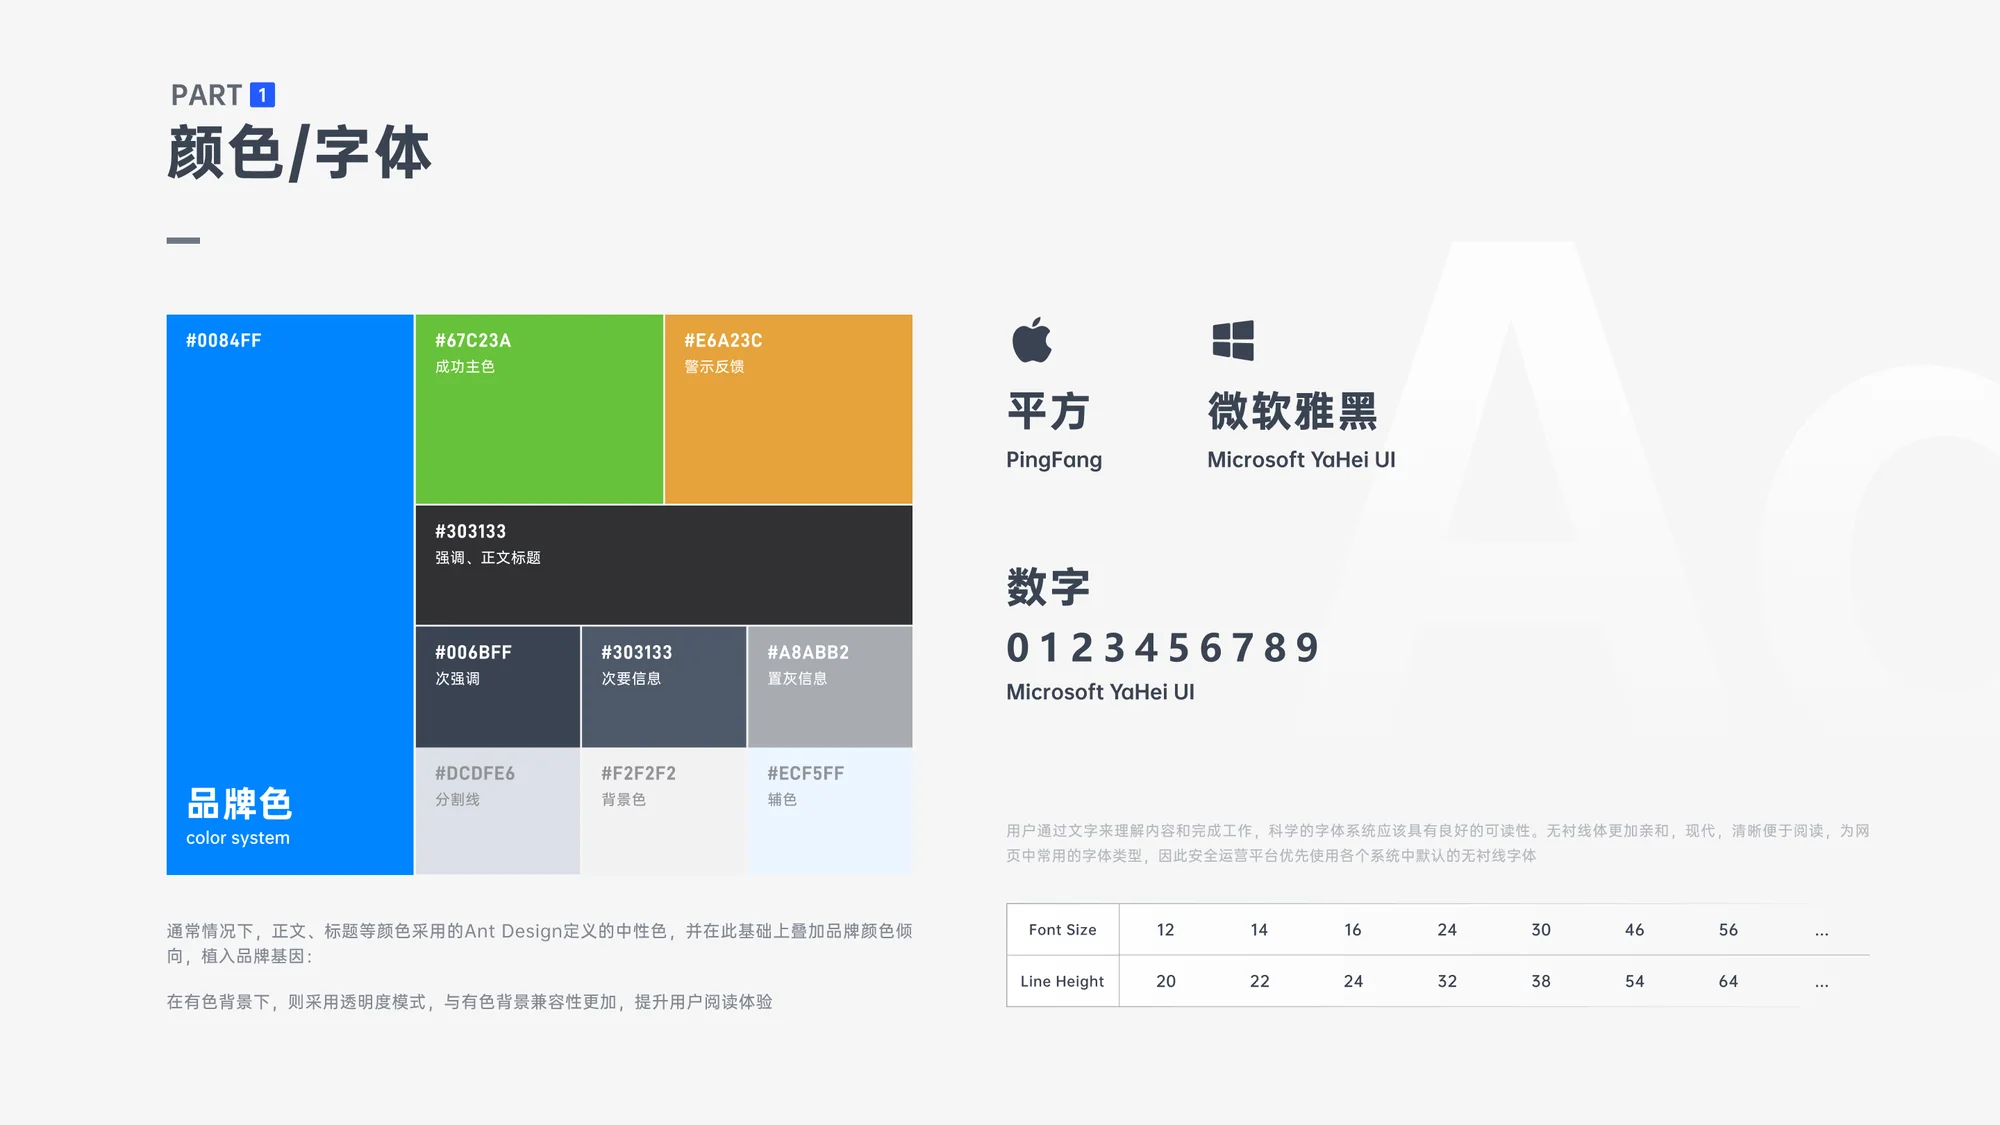Click the sentence starting 在有色背景下
2000x1125 pixels.
click(x=469, y=1002)
